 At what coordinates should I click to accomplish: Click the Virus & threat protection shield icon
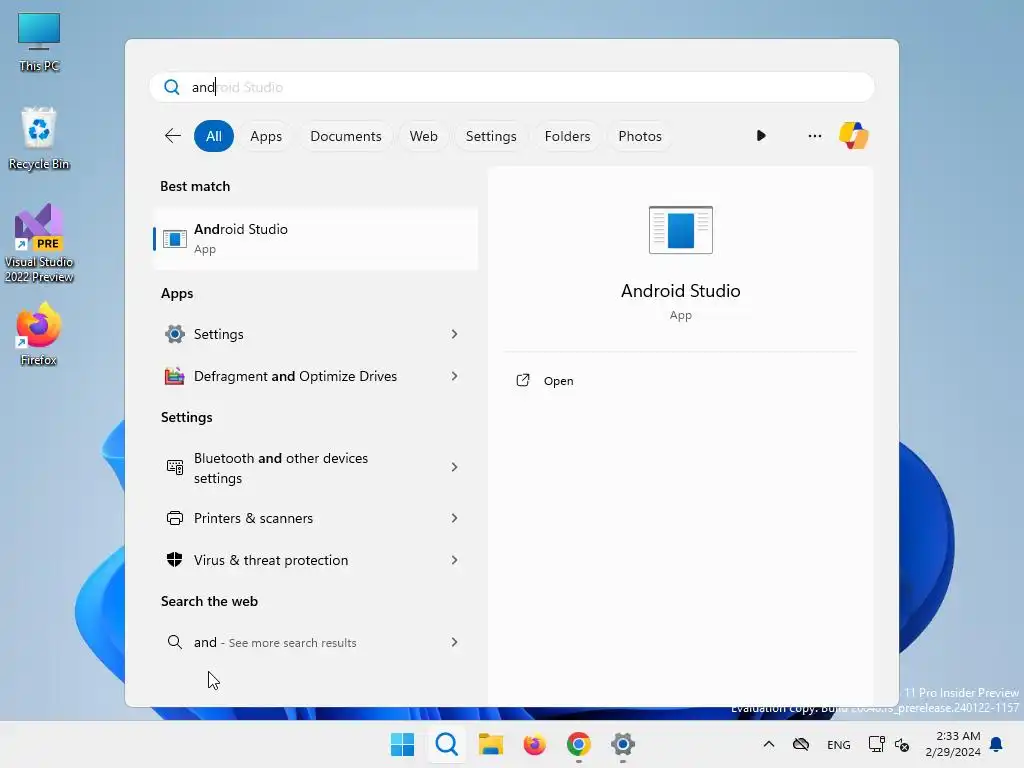[174, 560]
